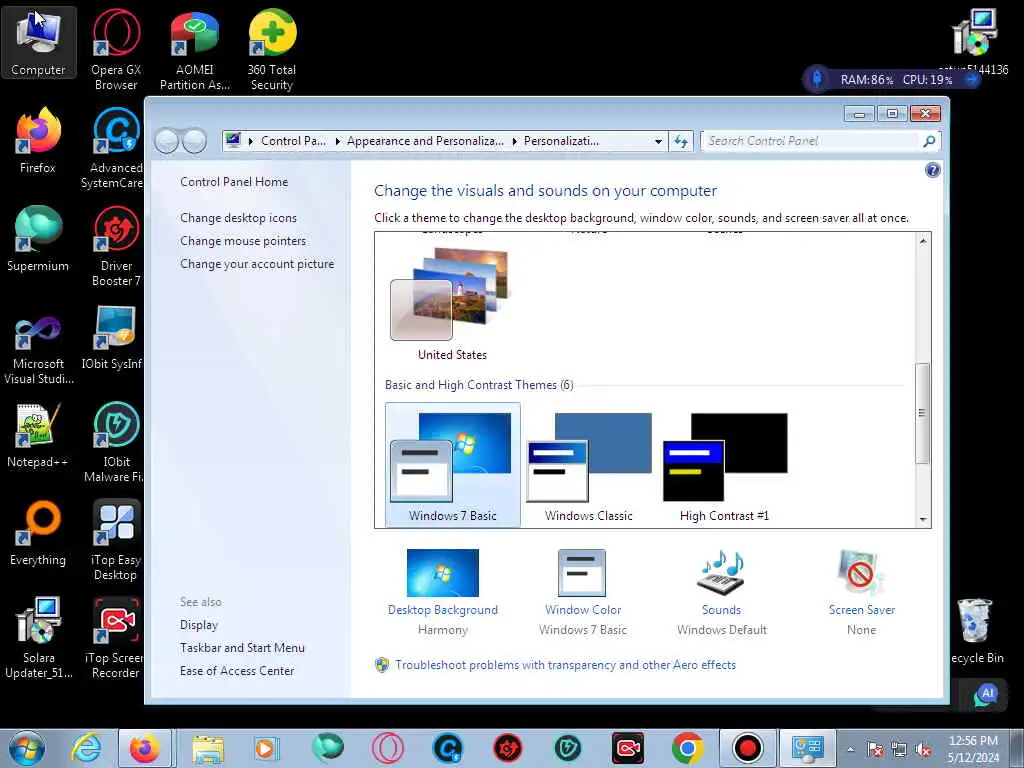The image size is (1024, 768).
Task: Click the Personalization breadcrumb segment
Action: point(561,141)
